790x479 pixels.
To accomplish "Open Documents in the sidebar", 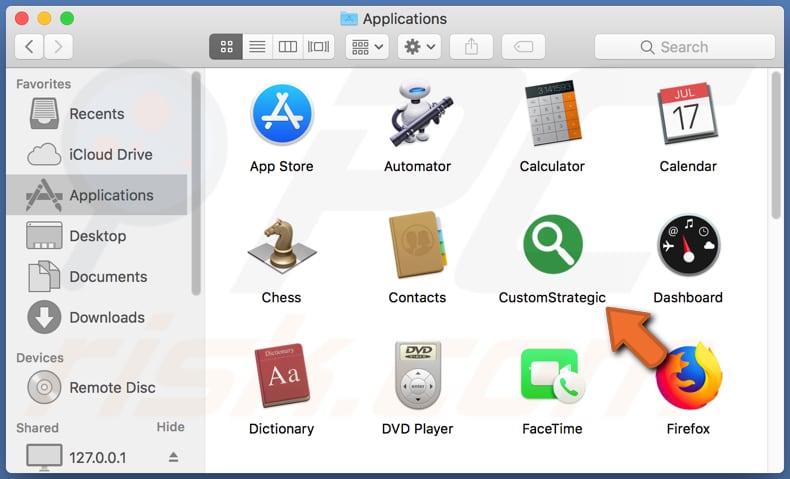I will point(97,277).
